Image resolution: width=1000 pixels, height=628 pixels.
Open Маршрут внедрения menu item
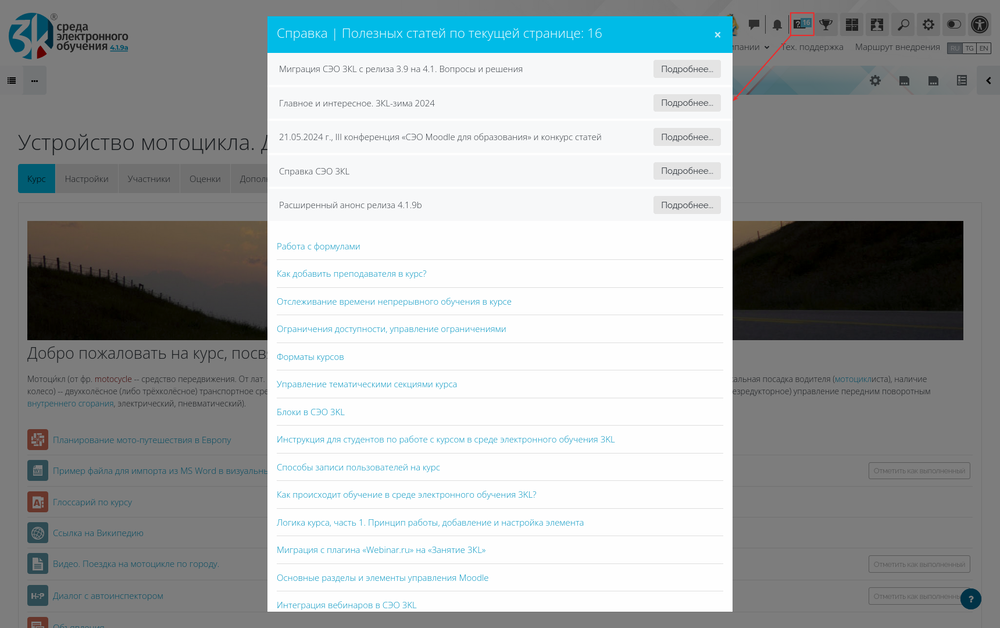tap(897, 47)
